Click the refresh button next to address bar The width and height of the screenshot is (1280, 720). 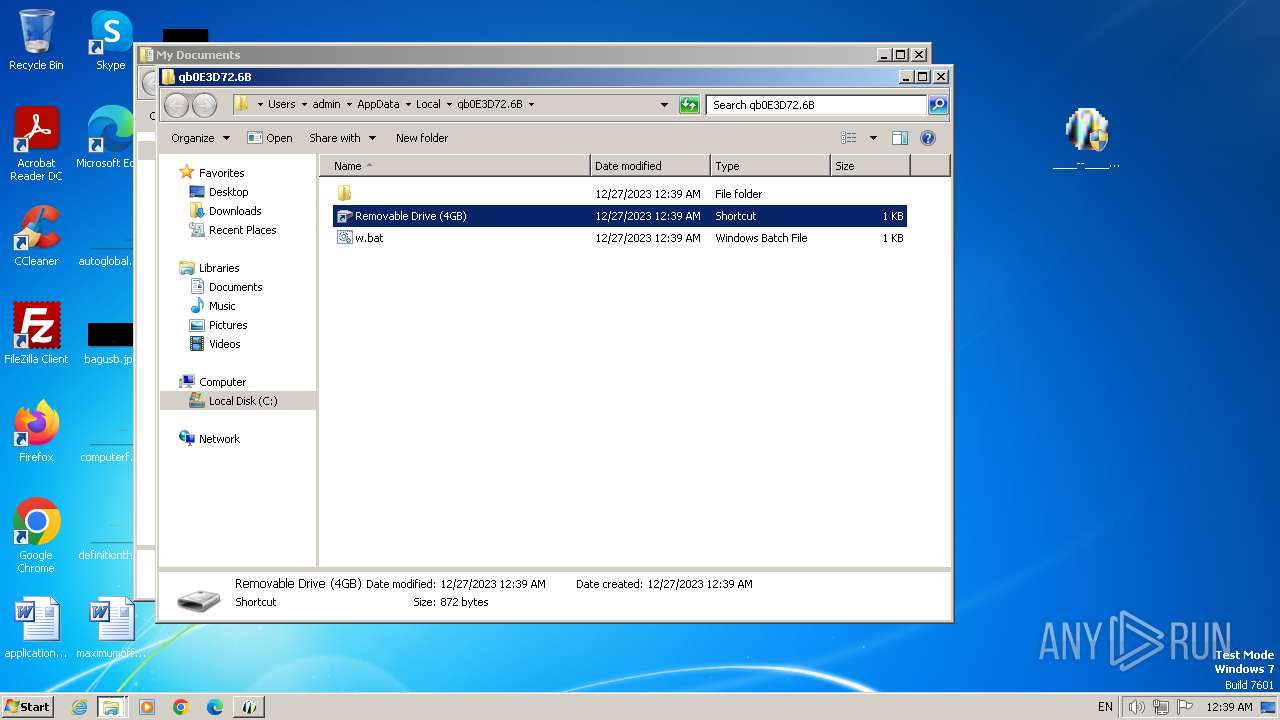[689, 104]
